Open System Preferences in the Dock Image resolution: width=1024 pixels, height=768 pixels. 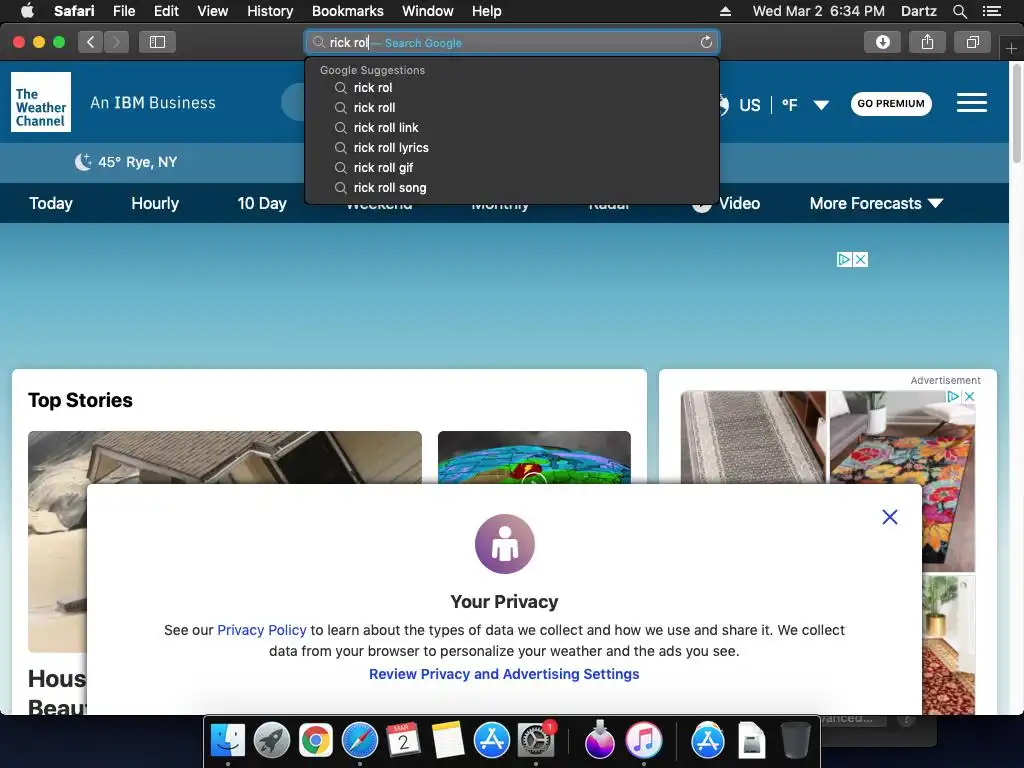pyautogui.click(x=536, y=741)
